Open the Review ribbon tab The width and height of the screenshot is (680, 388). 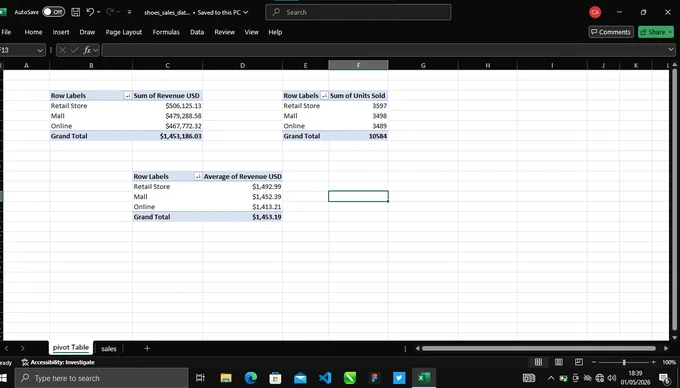pyautogui.click(x=225, y=32)
